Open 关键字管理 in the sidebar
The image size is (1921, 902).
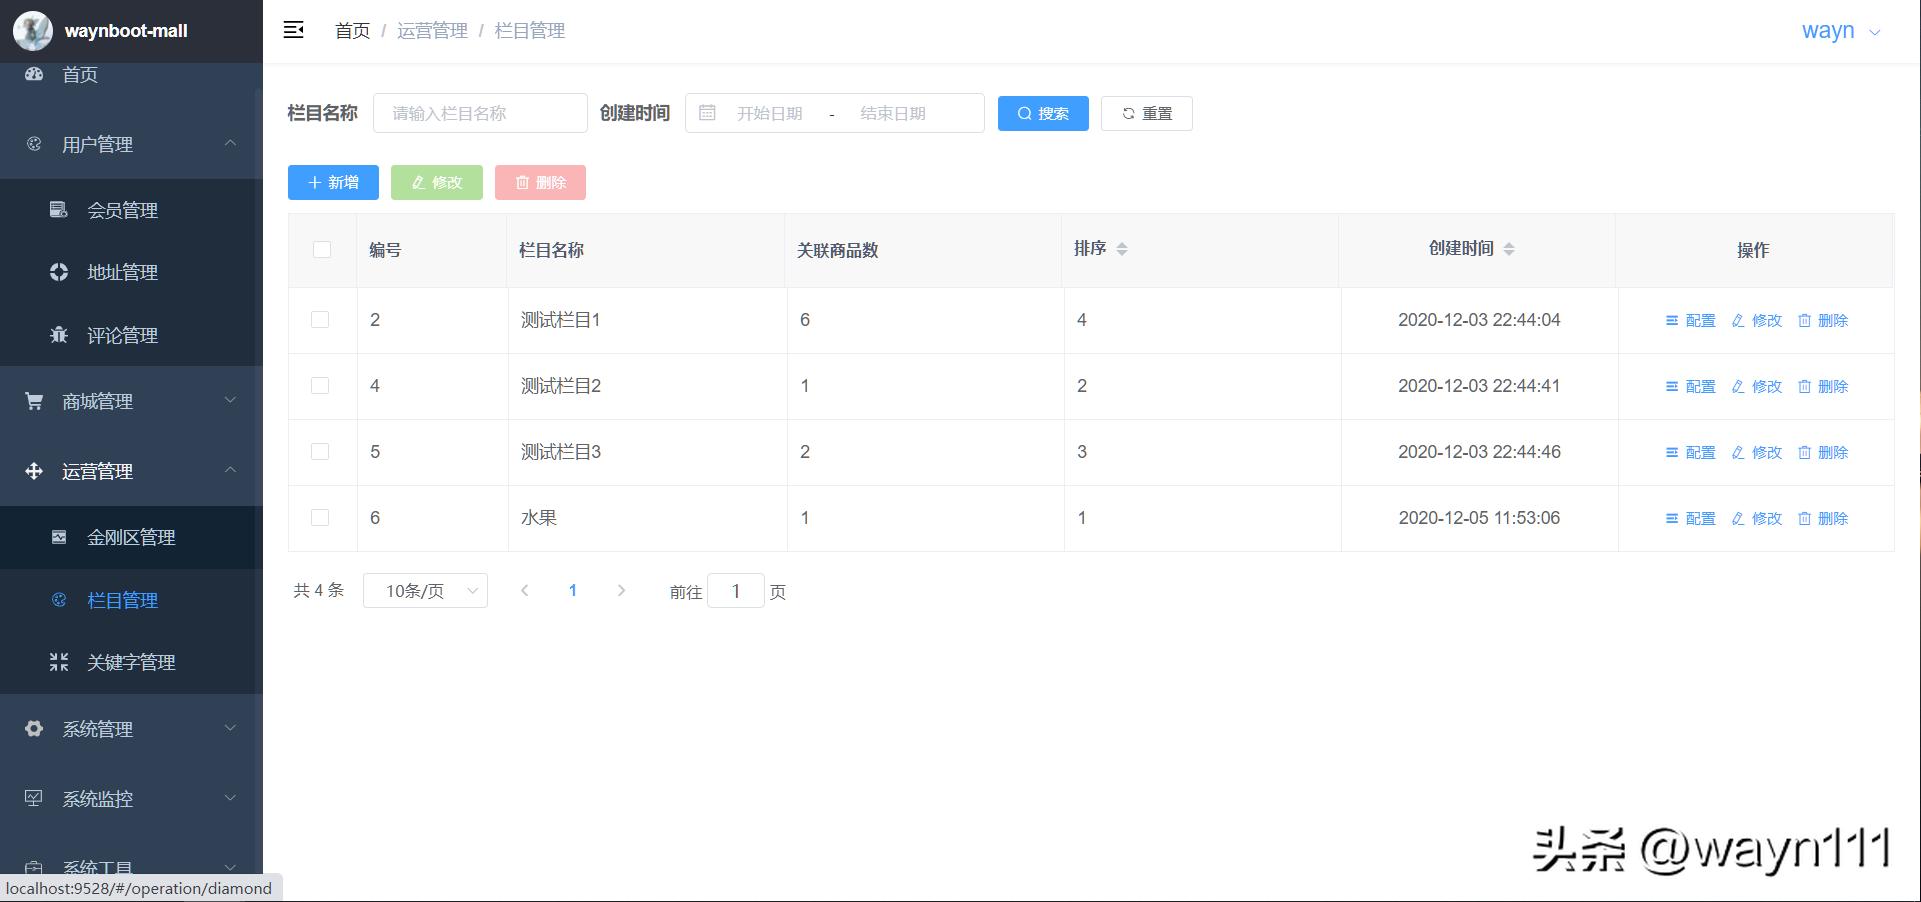coord(131,663)
